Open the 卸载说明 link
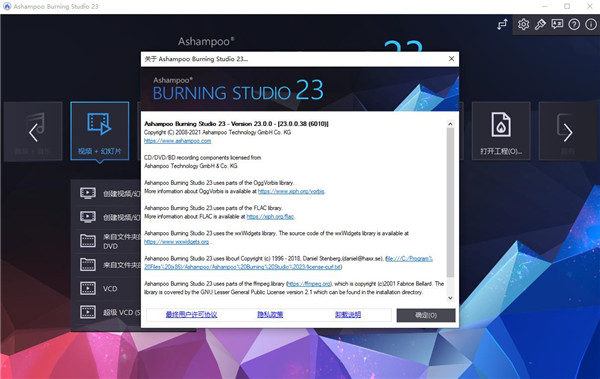 click(x=348, y=315)
